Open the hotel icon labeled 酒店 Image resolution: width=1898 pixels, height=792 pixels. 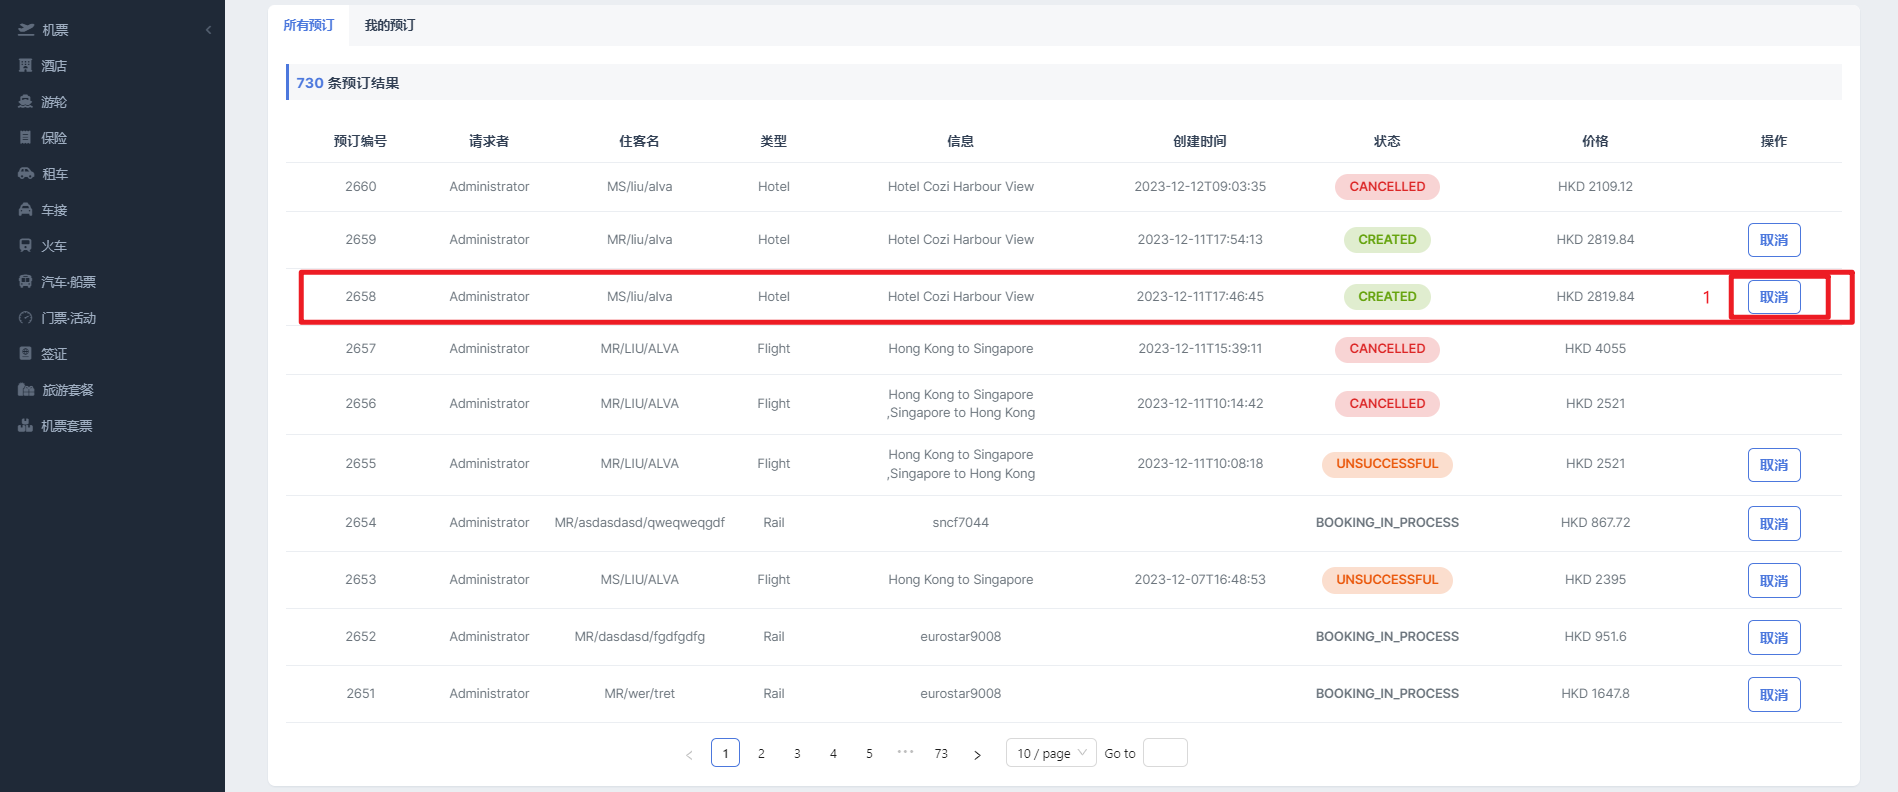pyautogui.click(x=26, y=66)
